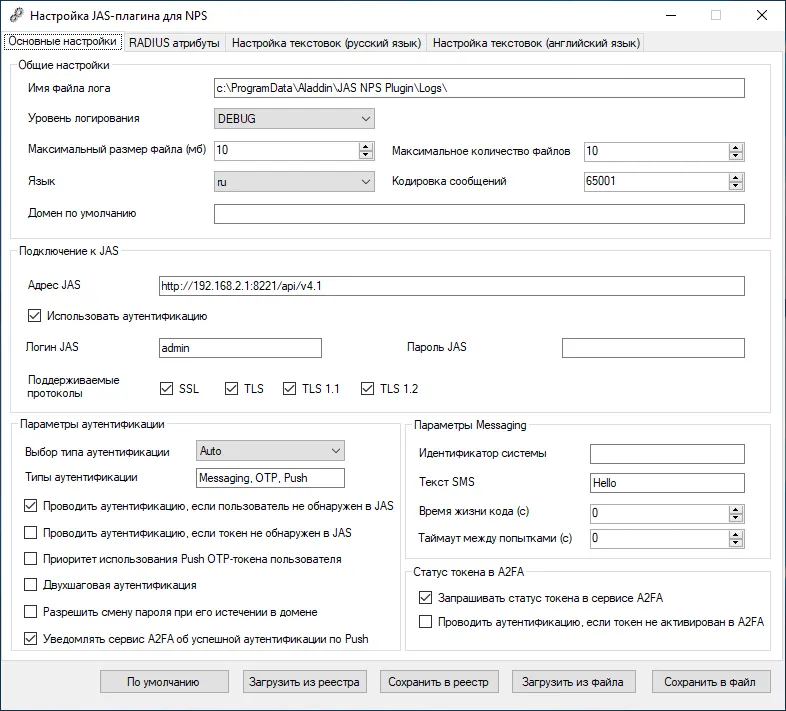Toggle 'Запрашивать статус токена в сервисе A2FA'

click(426, 598)
